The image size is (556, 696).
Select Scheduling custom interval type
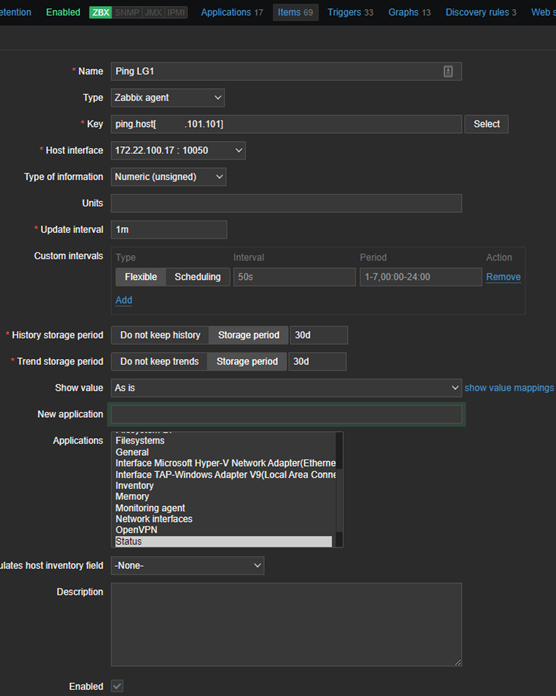(197, 277)
